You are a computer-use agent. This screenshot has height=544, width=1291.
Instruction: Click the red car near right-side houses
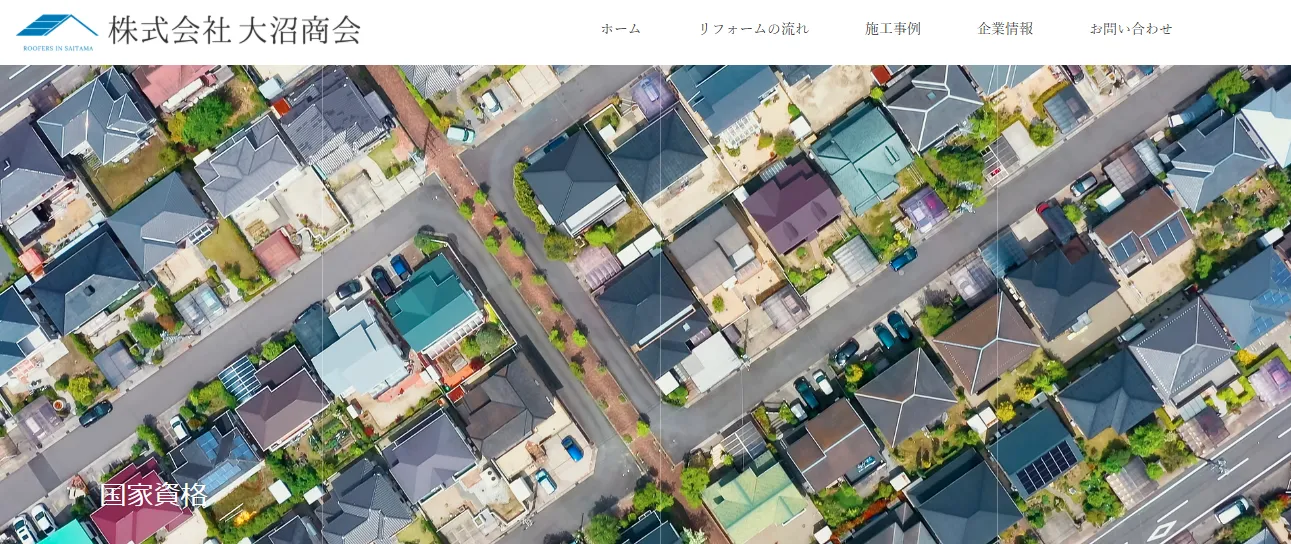(x=1043, y=208)
